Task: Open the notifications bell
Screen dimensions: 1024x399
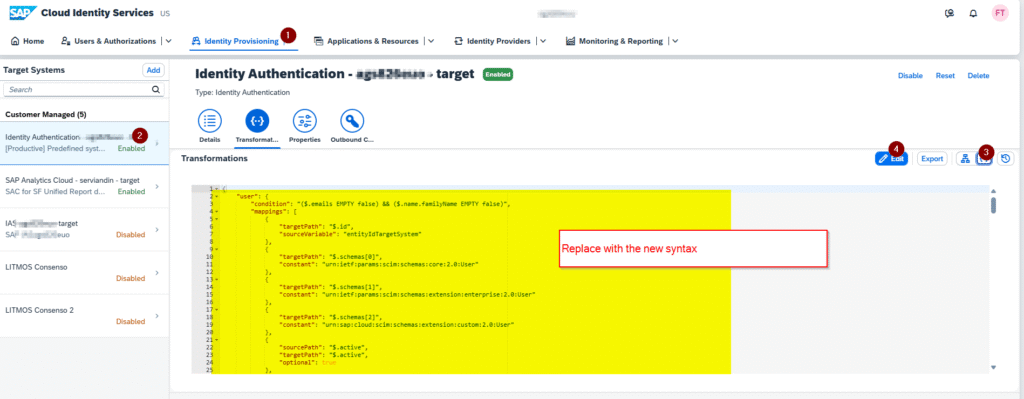Action: pos(973,13)
